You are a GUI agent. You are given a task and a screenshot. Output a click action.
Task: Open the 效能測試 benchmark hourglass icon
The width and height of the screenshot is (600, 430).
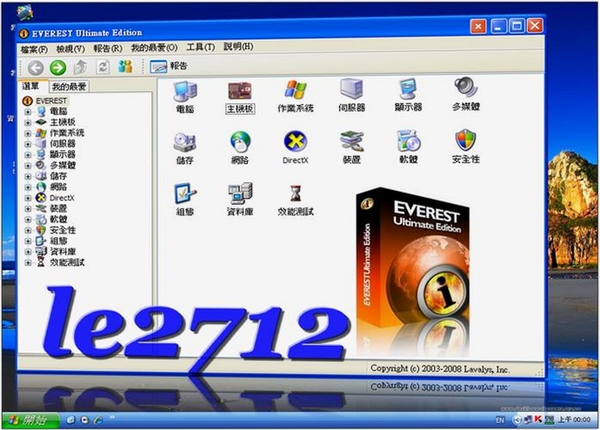(295, 200)
